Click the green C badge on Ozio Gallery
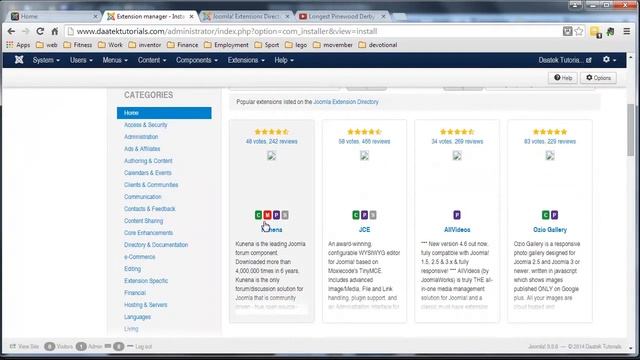Image resolution: width=640 pixels, height=360 pixels. (546, 215)
